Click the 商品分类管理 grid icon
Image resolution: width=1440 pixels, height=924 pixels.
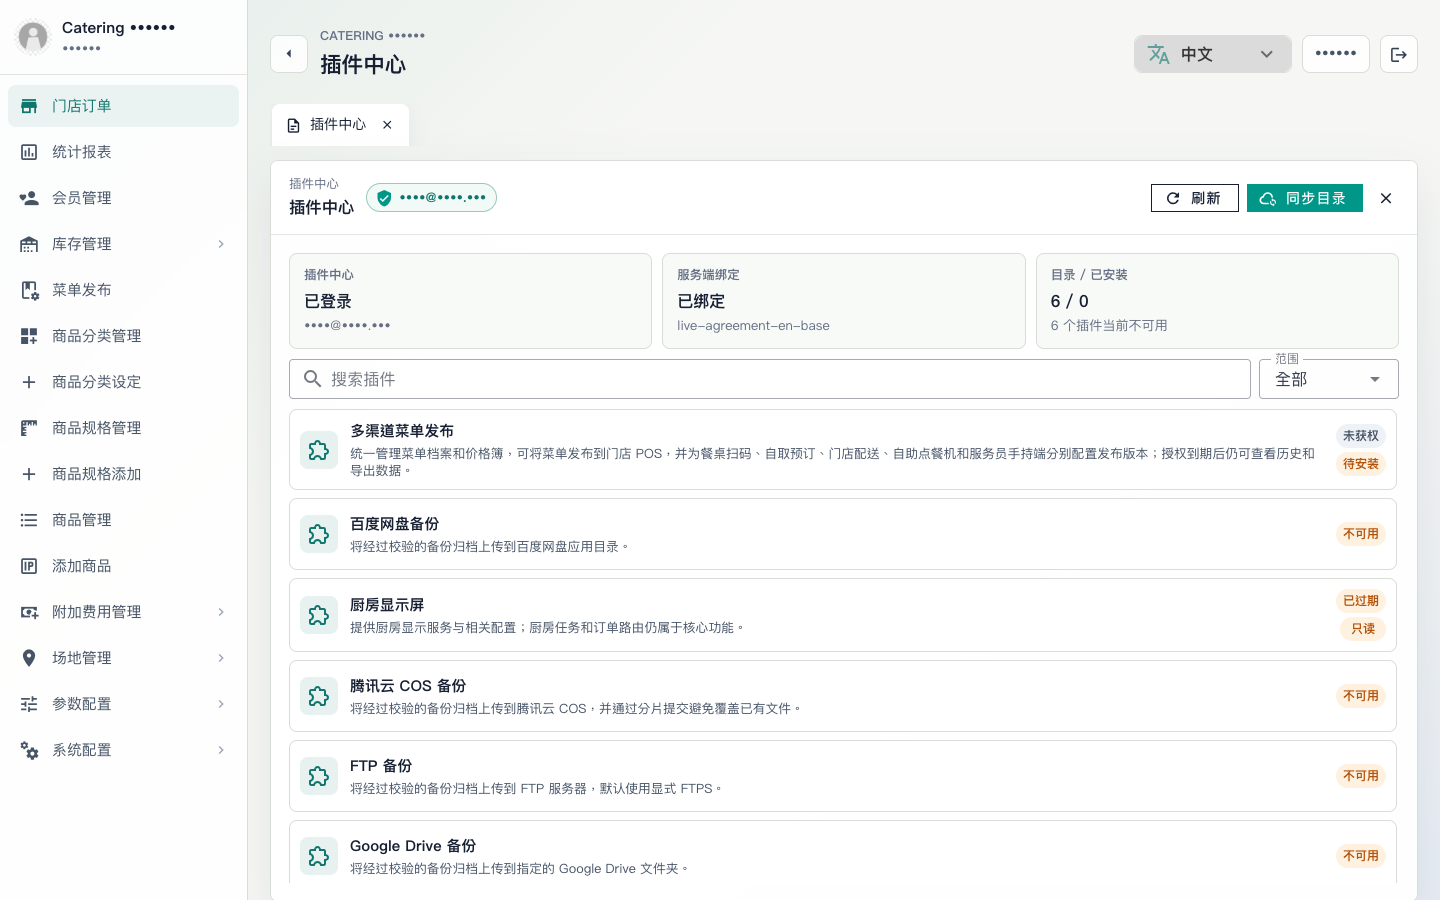(29, 336)
